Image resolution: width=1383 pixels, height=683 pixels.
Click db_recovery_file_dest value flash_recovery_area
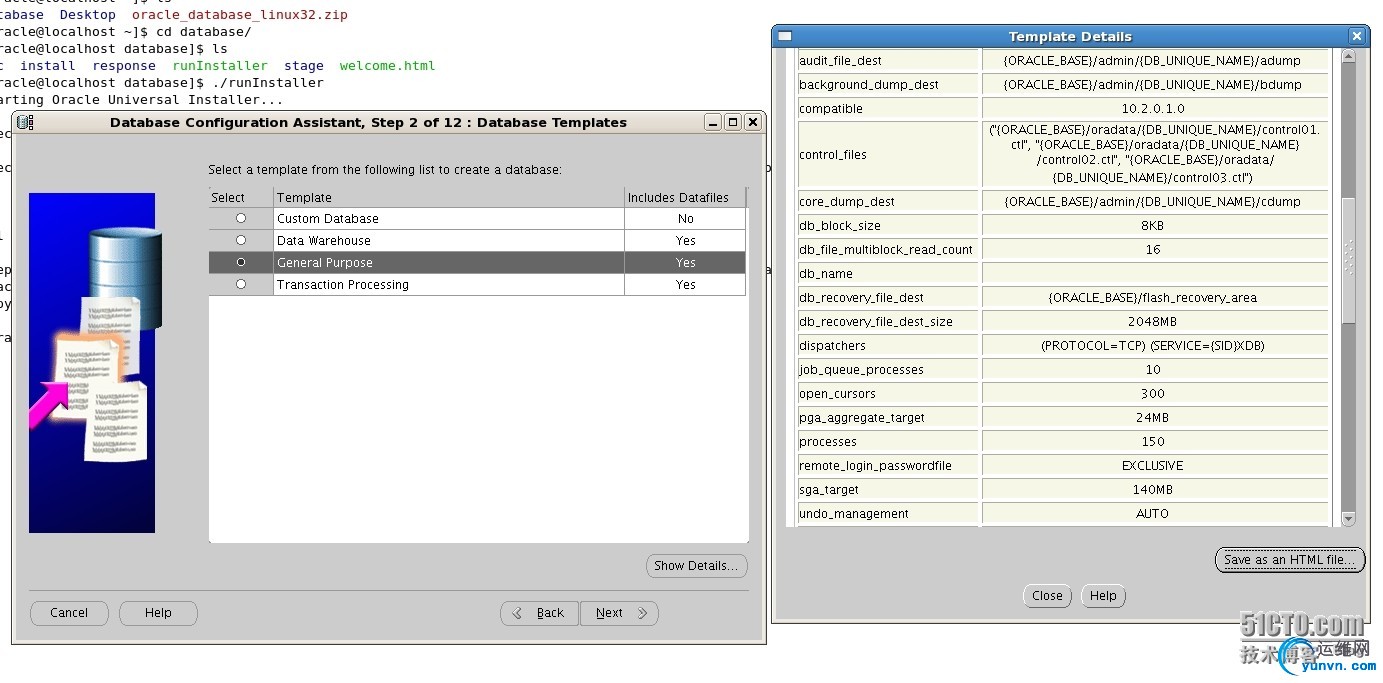pyautogui.click(x=1153, y=297)
